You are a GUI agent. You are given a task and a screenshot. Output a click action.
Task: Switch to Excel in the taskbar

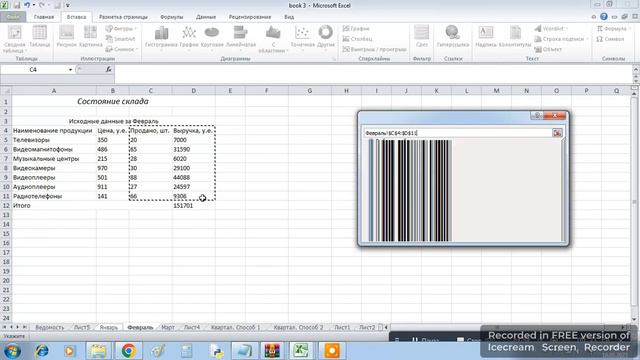(x=301, y=351)
